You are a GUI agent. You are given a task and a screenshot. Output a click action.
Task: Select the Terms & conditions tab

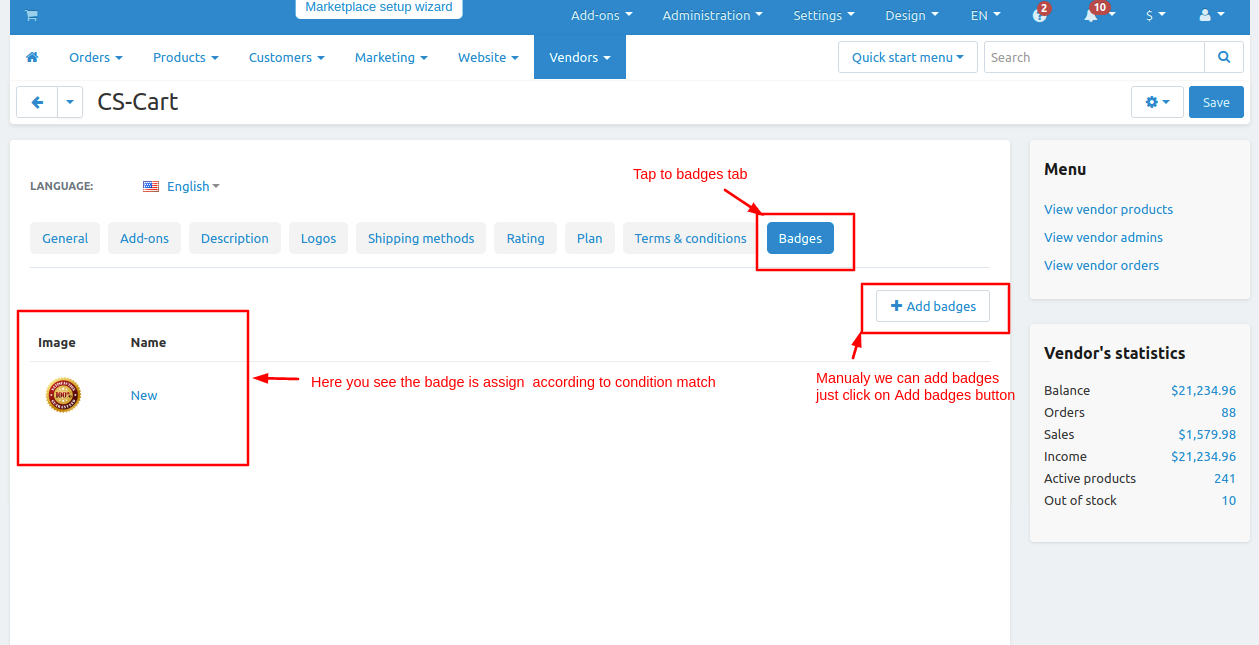(690, 238)
